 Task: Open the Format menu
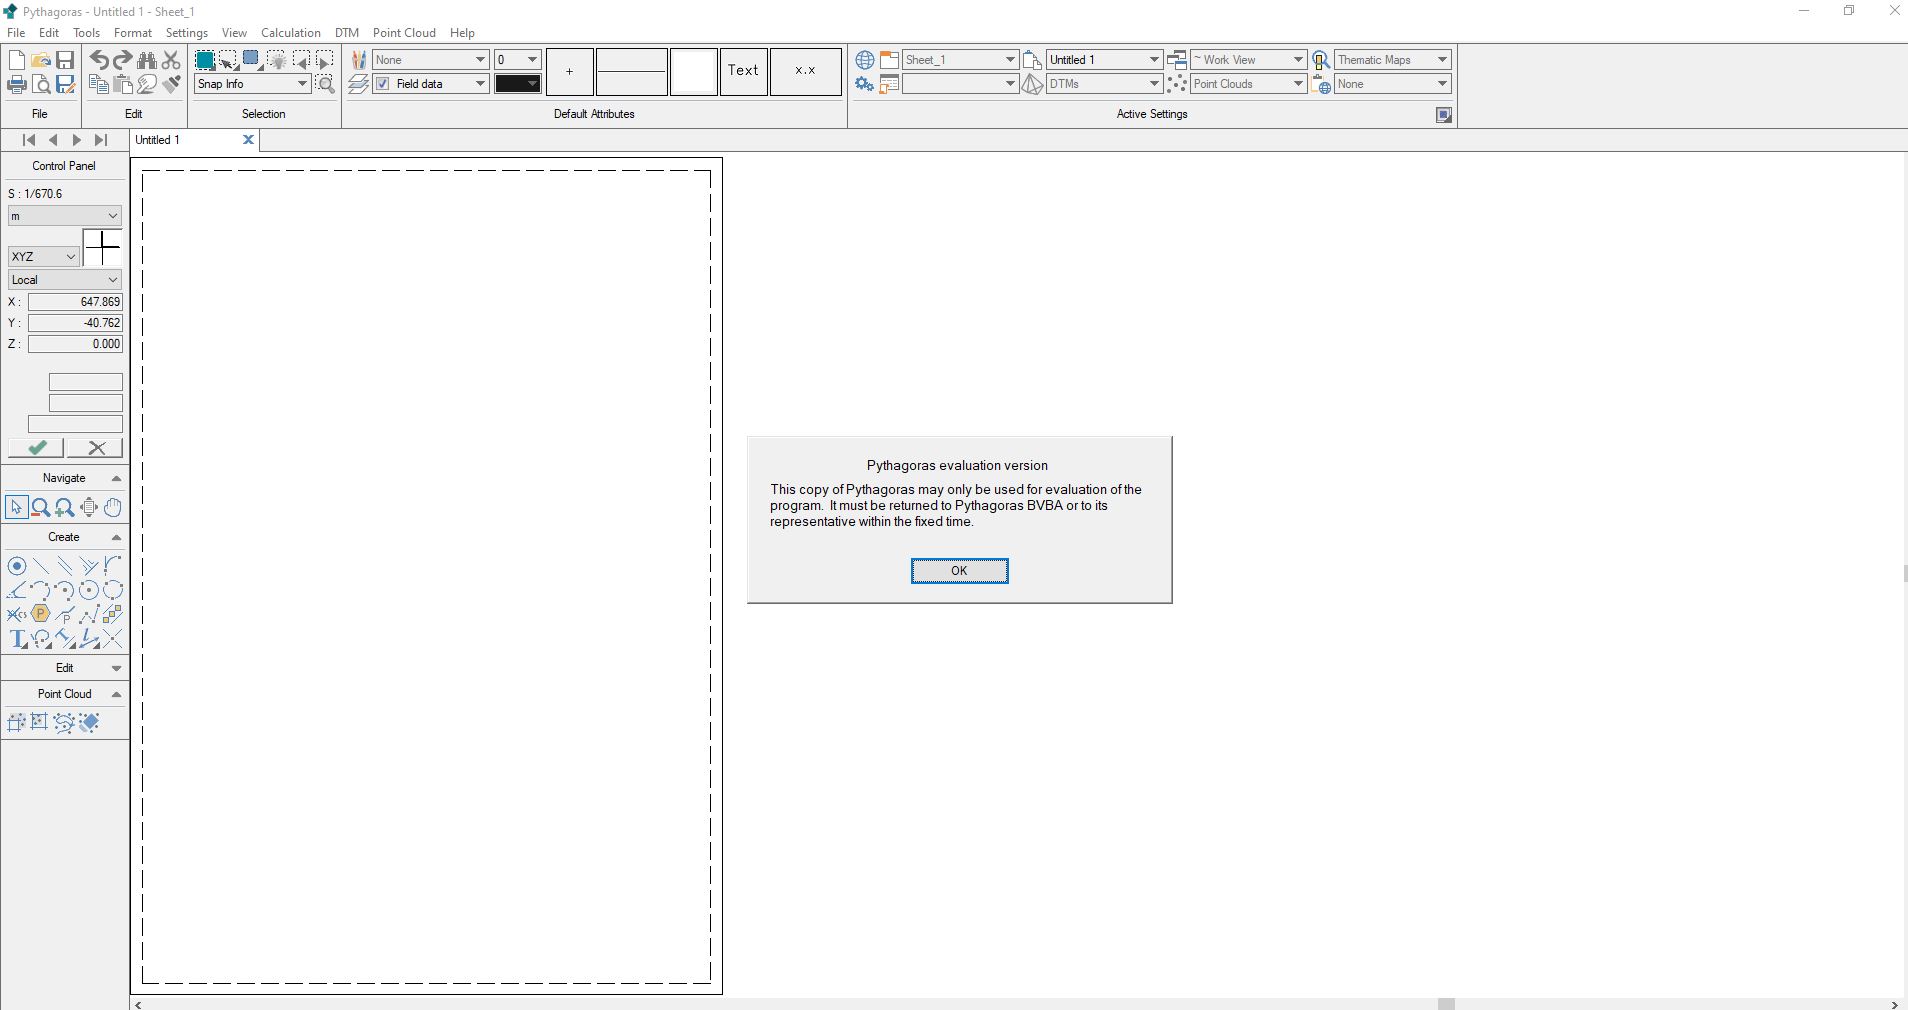click(133, 33)
